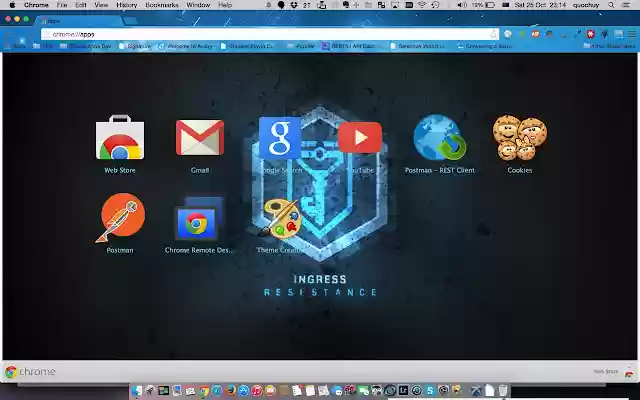Open the Chrome menu in menu bar
Image resolution: width=640 pixels, height=400 pixels.
[36, 5]
